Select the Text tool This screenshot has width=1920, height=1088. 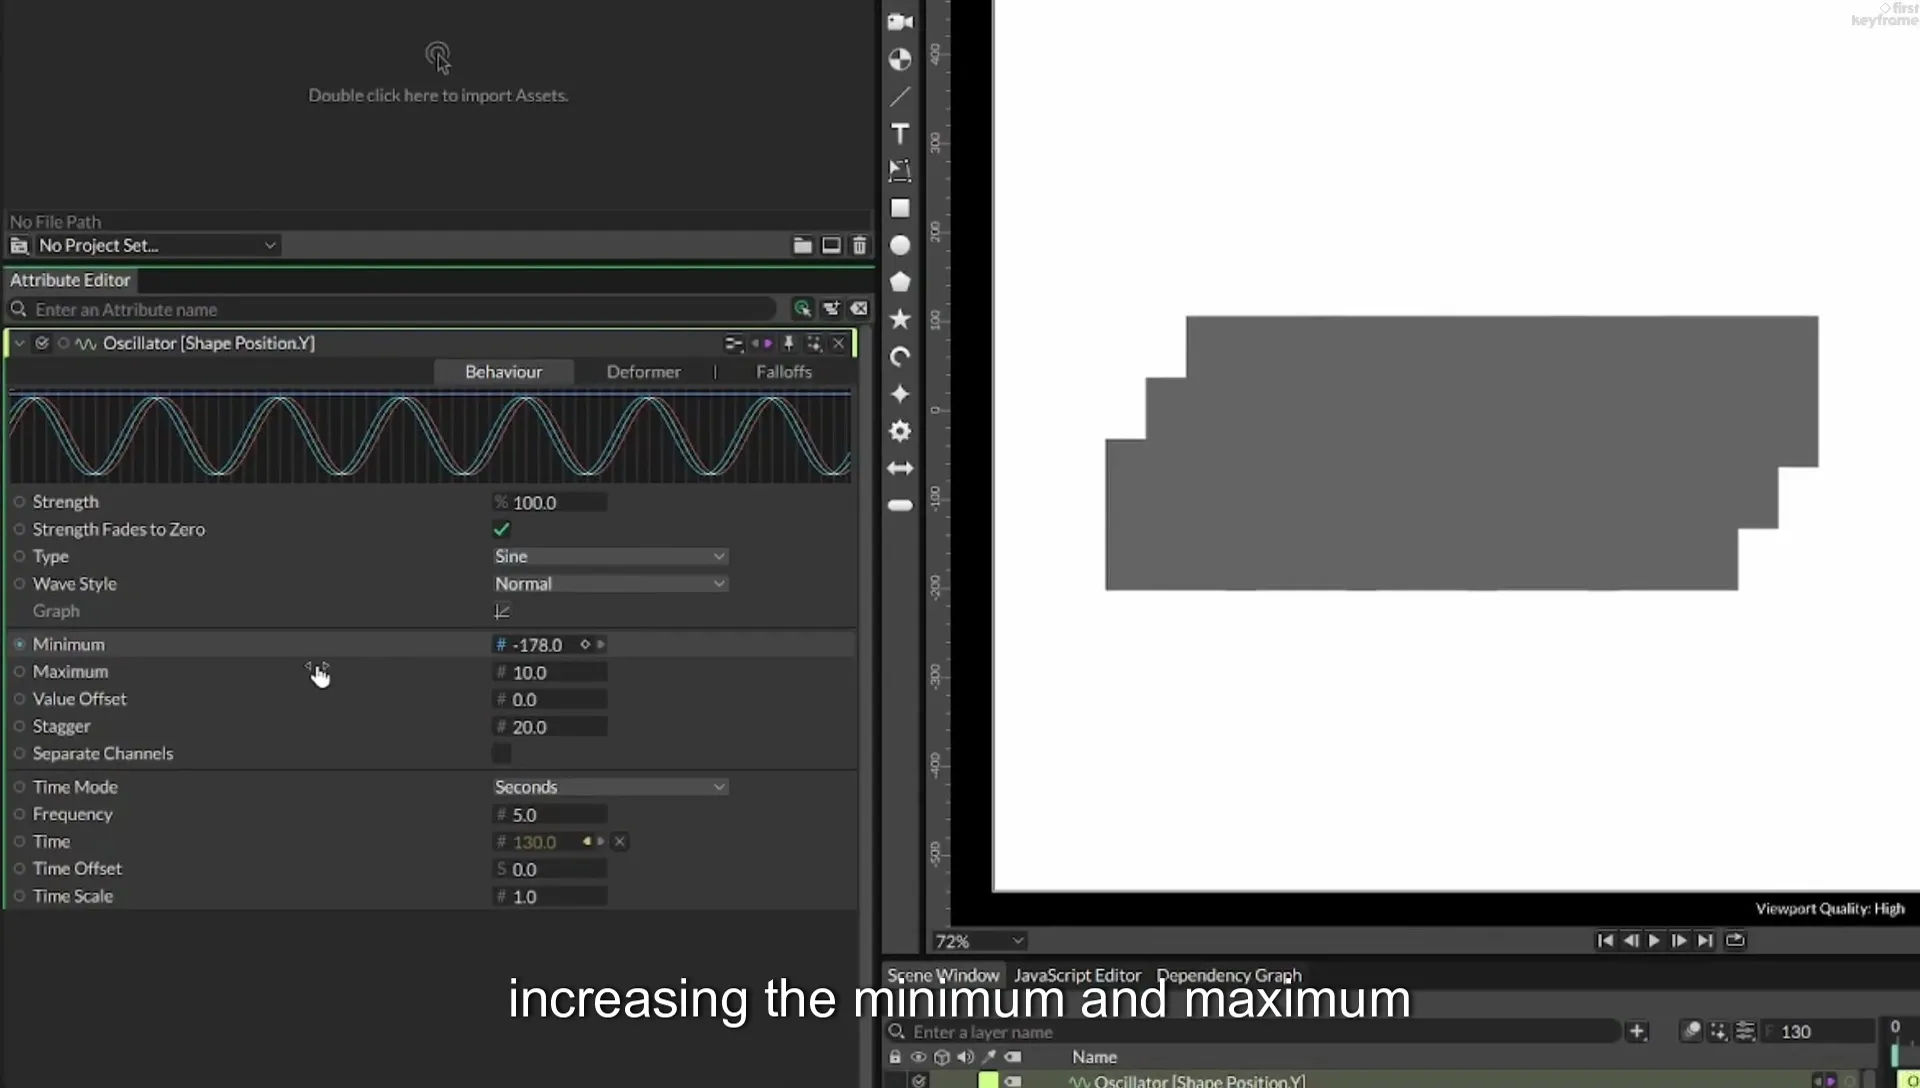pyautogui.click(x=900, y=134)
